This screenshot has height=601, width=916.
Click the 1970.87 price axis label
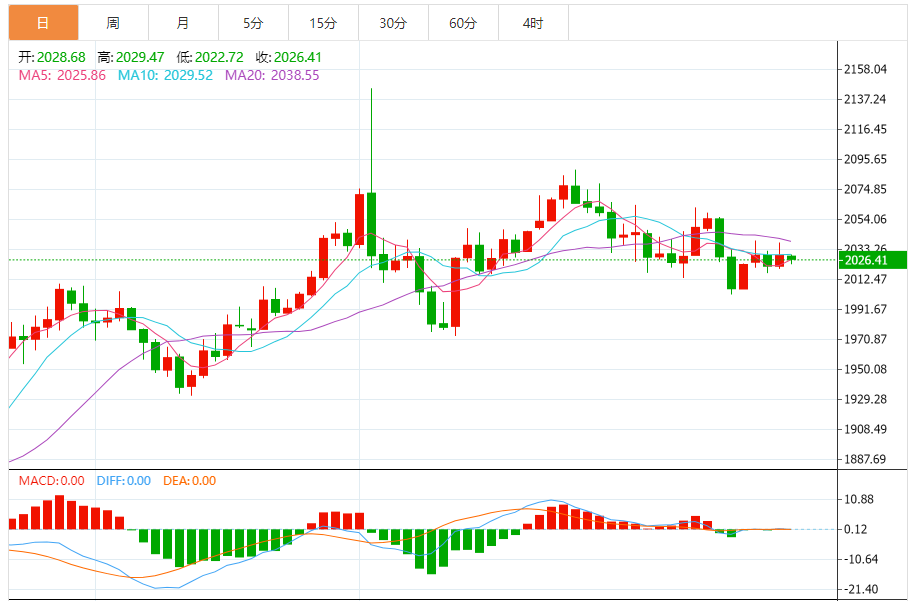[x=866, y=339]
